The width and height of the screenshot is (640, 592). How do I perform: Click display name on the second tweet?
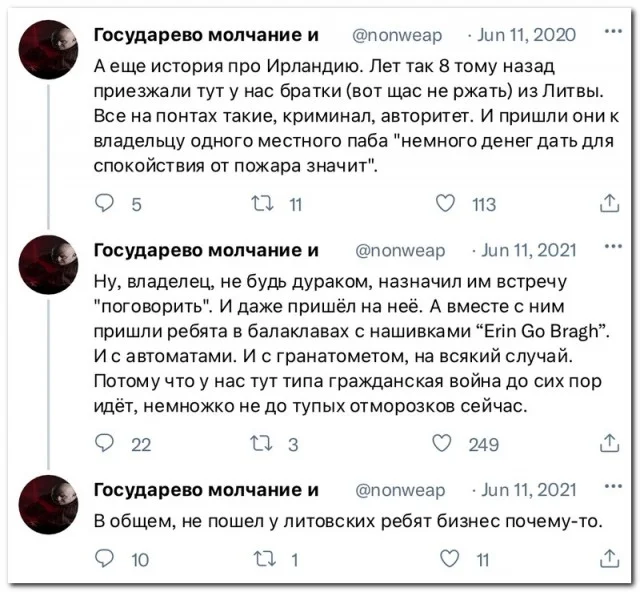[206, 249]
